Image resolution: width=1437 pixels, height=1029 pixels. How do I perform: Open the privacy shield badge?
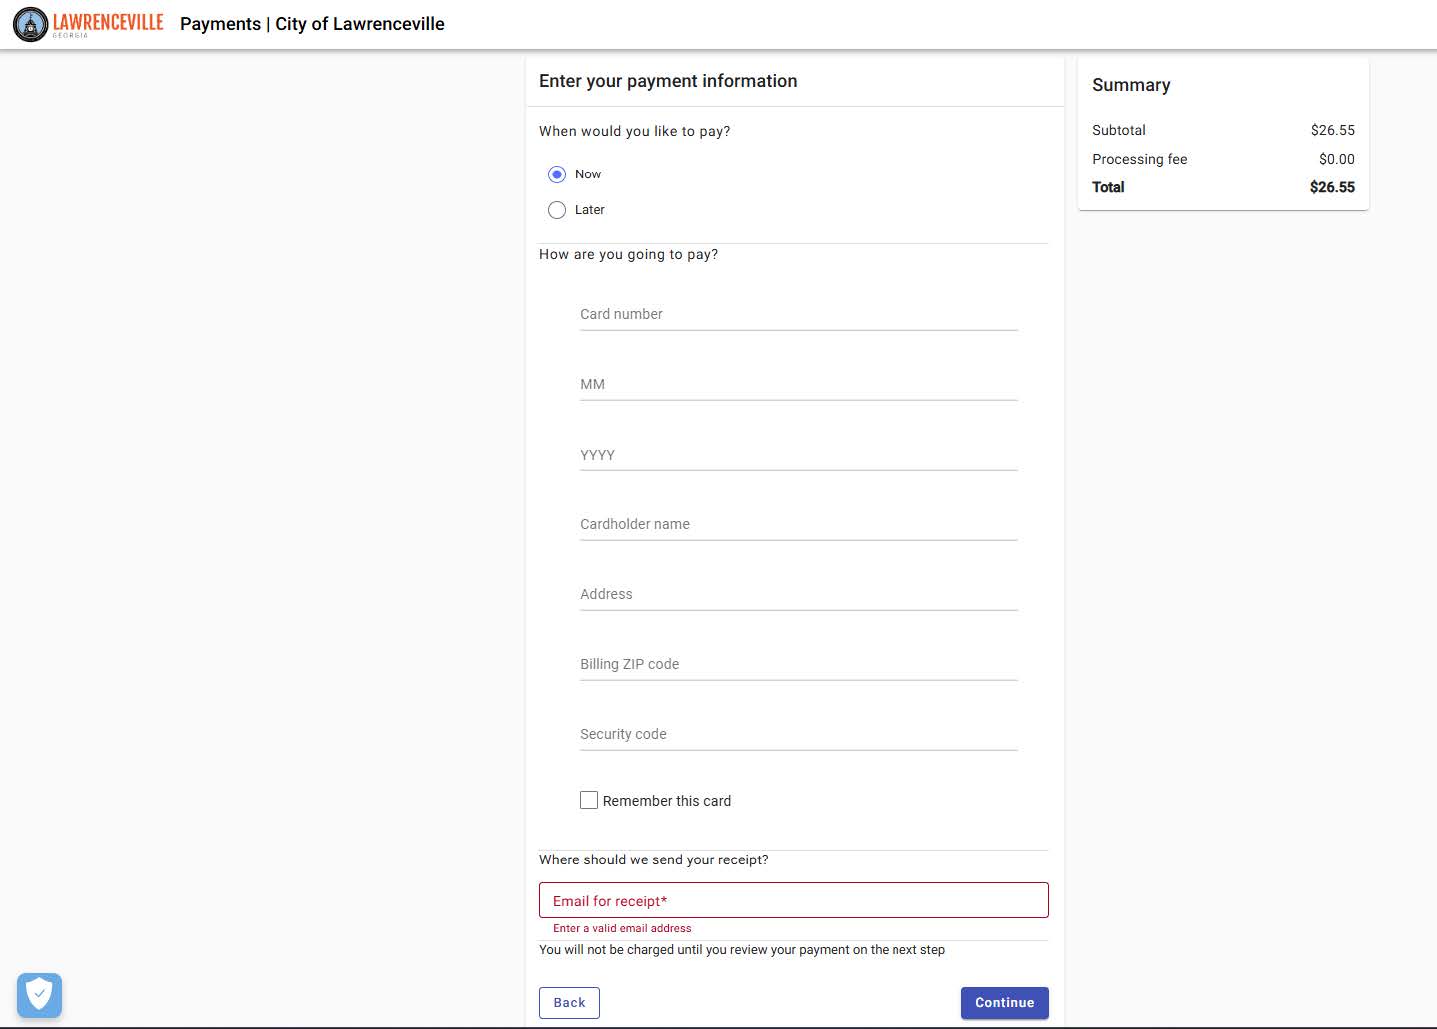pos(39,995)
